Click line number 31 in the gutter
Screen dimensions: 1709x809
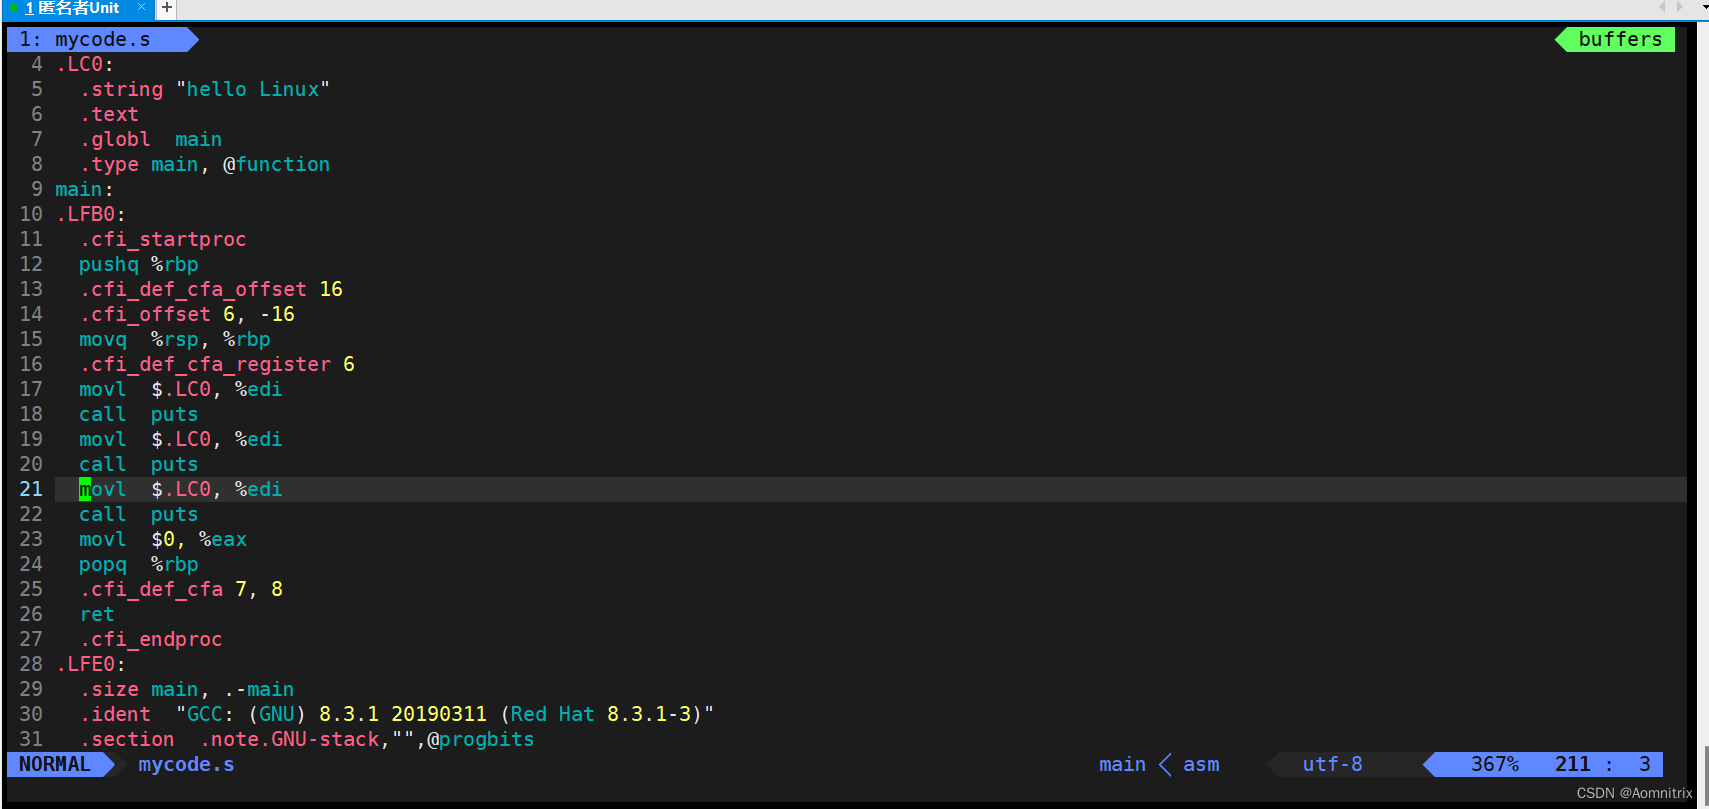(31, 739)
